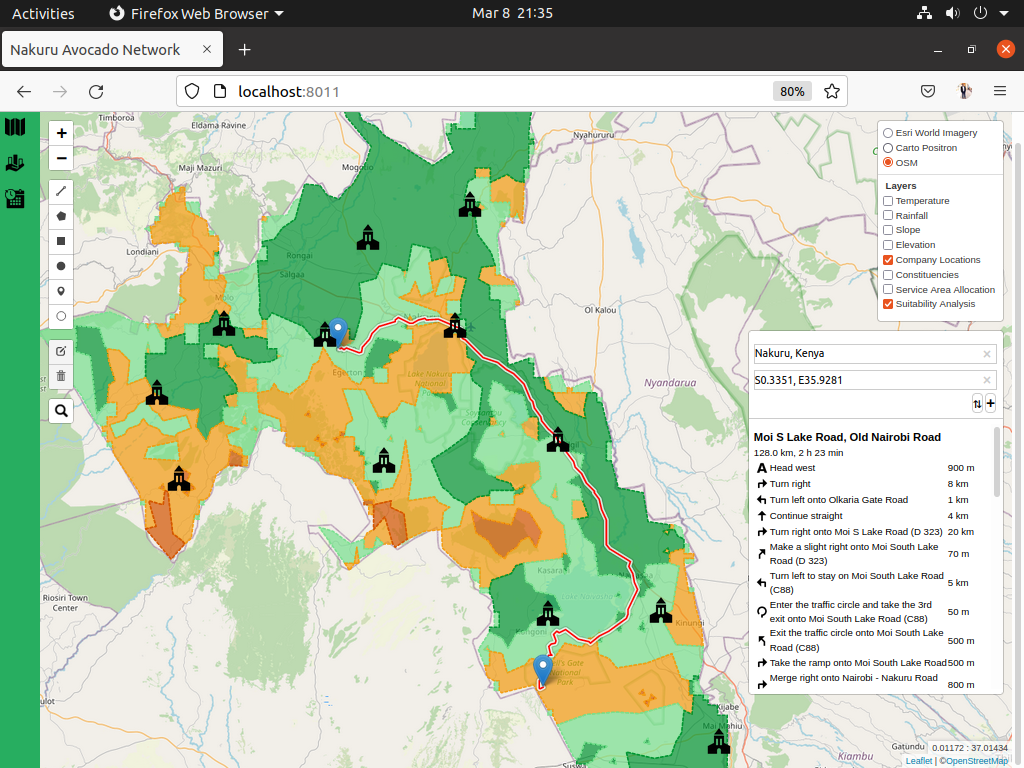1024x768 pixels.
Task: Click the map sidebar icon
Action: tap(14, 127)
